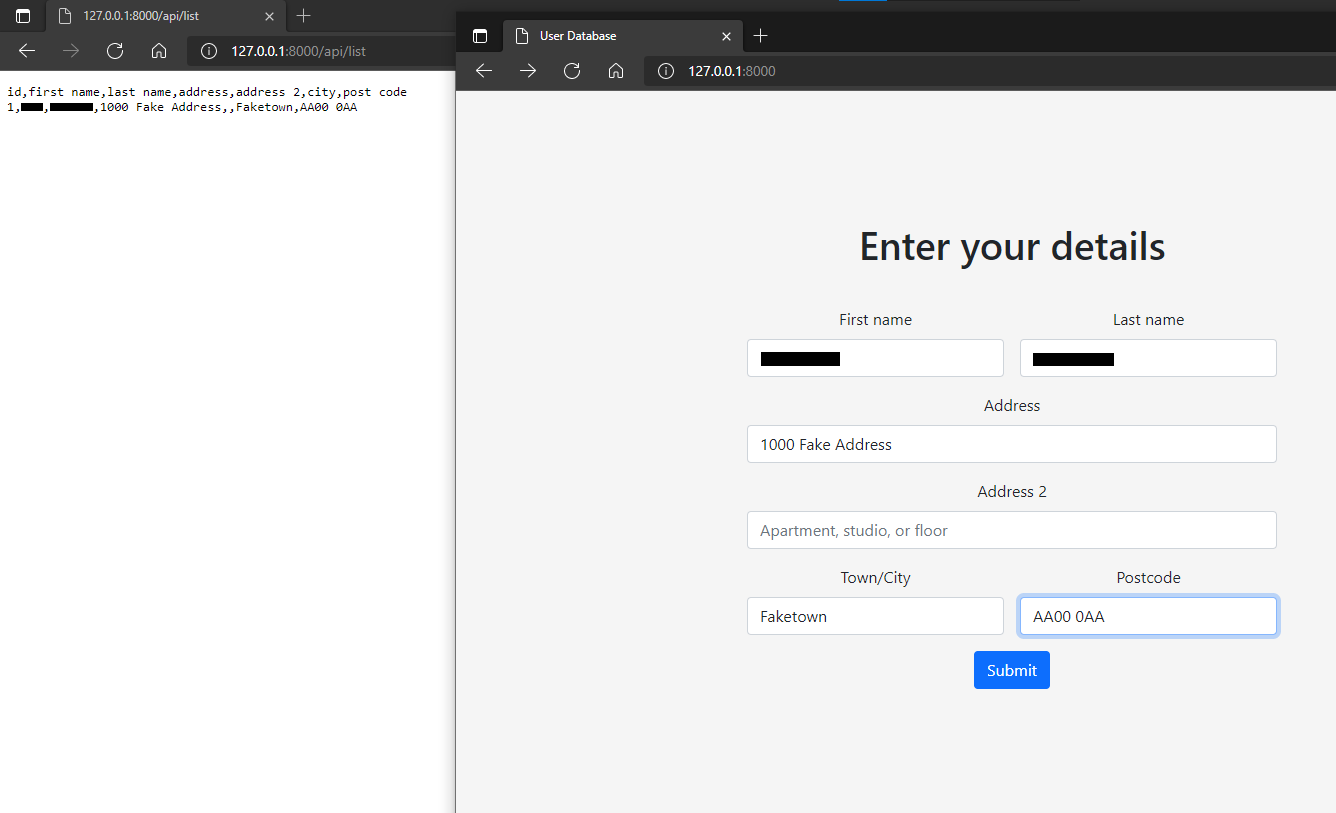Open the vertical tabs panel in the left browser
Image resolution: width=1336 pixels, height=813 pixels.
[x=22, y=16]
